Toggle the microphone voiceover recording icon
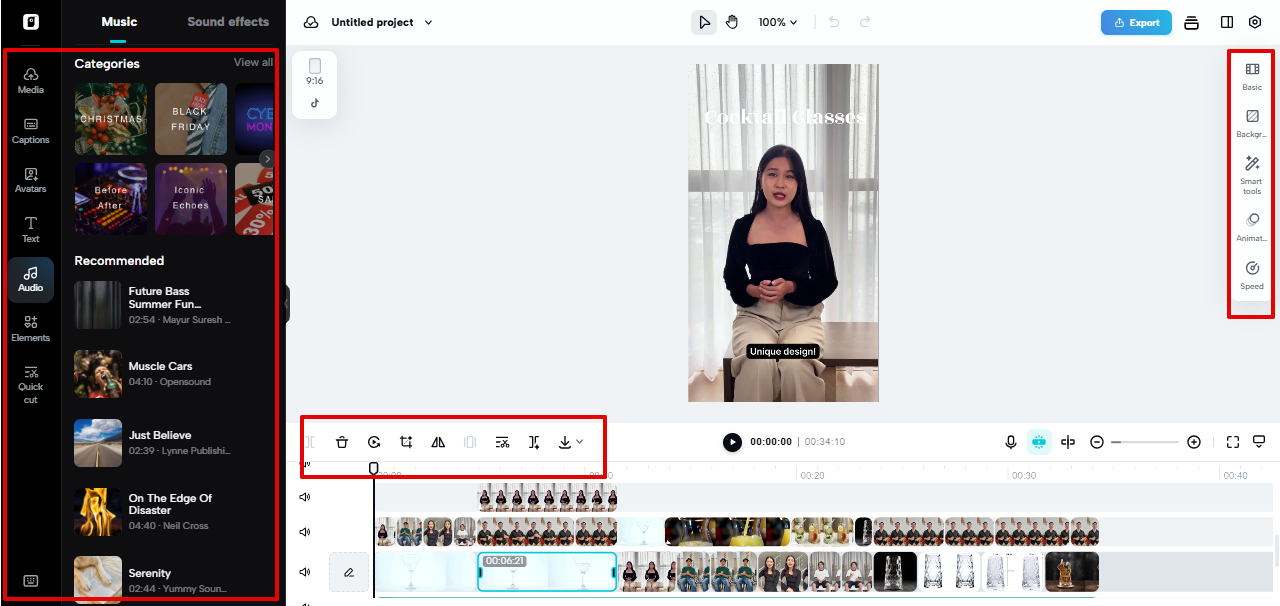Screen dimensions: 1280x606 click(x=1010, y=441)
